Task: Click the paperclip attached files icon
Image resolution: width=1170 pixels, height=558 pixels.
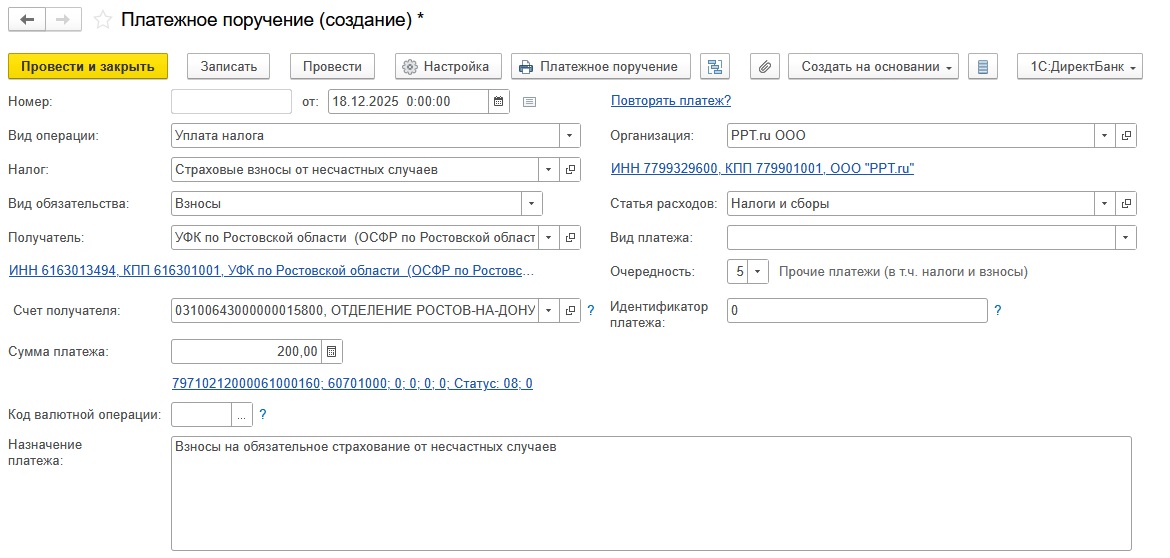Action: (764, 66)
